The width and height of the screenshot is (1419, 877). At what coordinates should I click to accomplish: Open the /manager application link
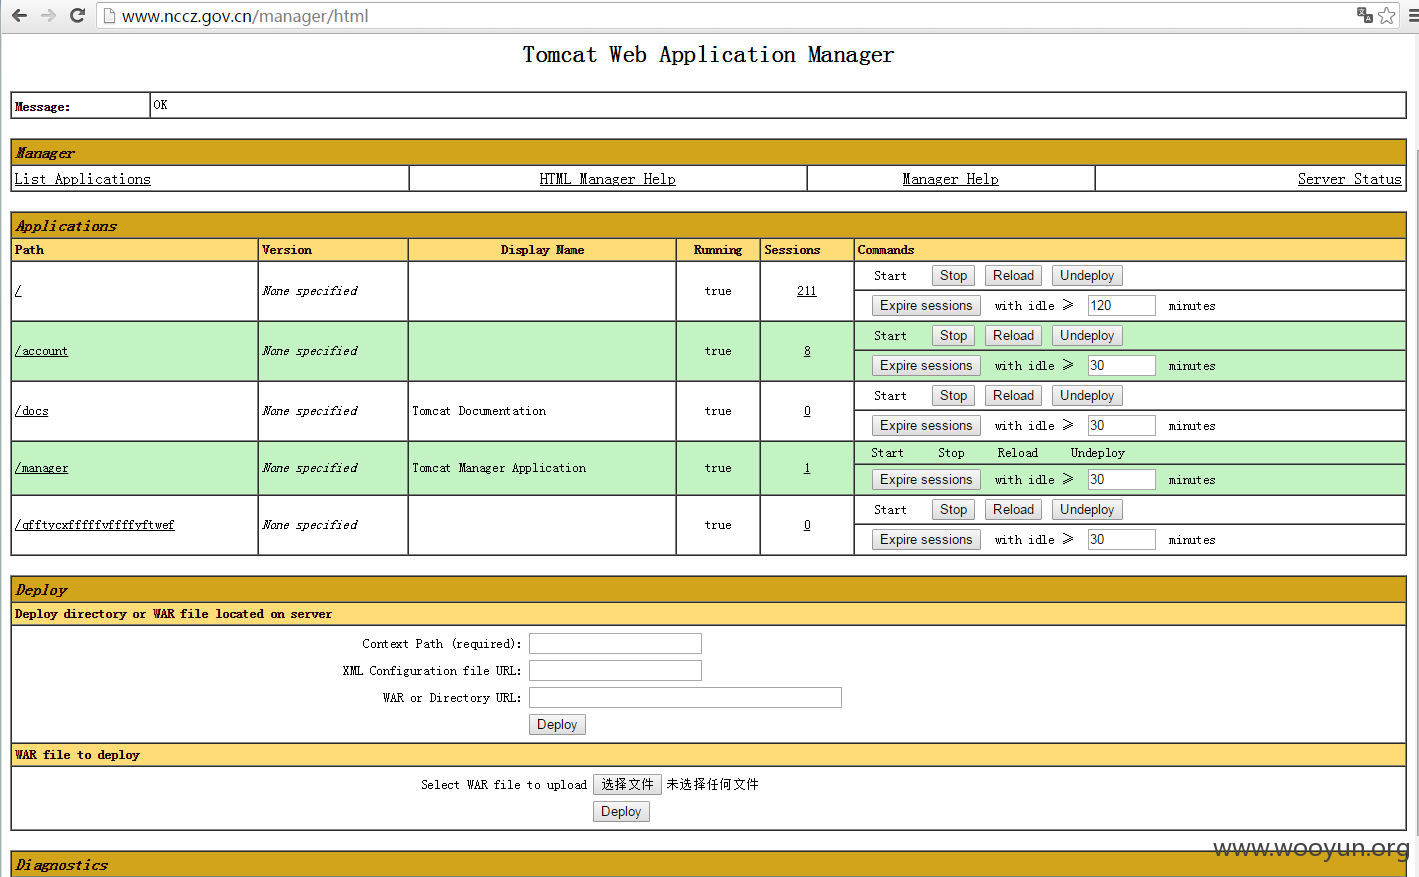coord(41,468)
